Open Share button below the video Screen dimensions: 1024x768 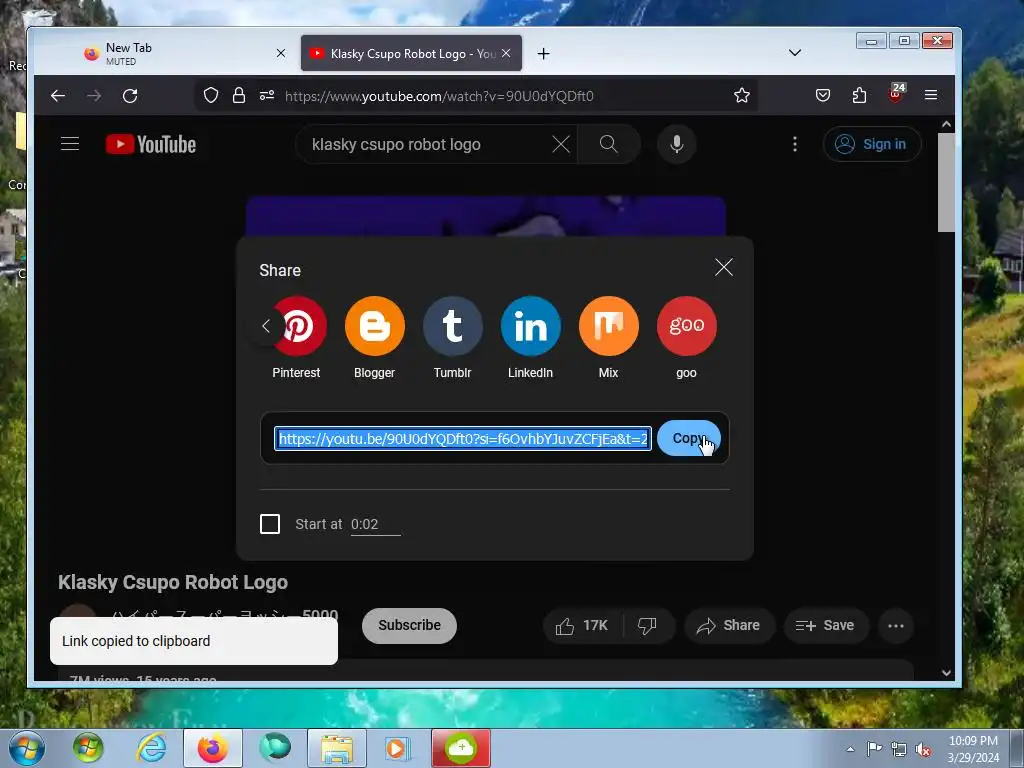729,626
